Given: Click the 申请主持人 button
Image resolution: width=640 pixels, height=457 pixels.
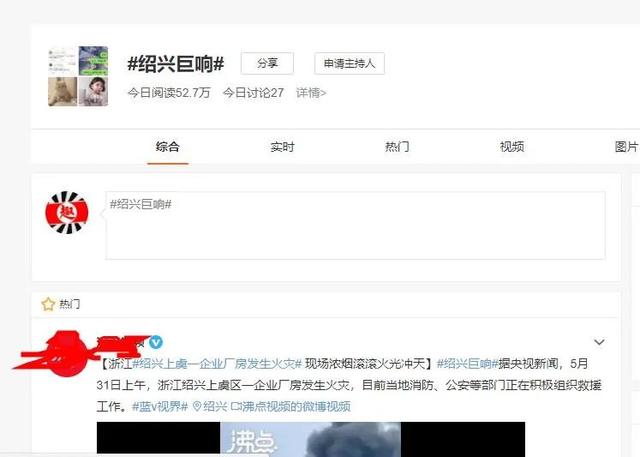Looking at the screenshot, I should [x=349, y=63].
